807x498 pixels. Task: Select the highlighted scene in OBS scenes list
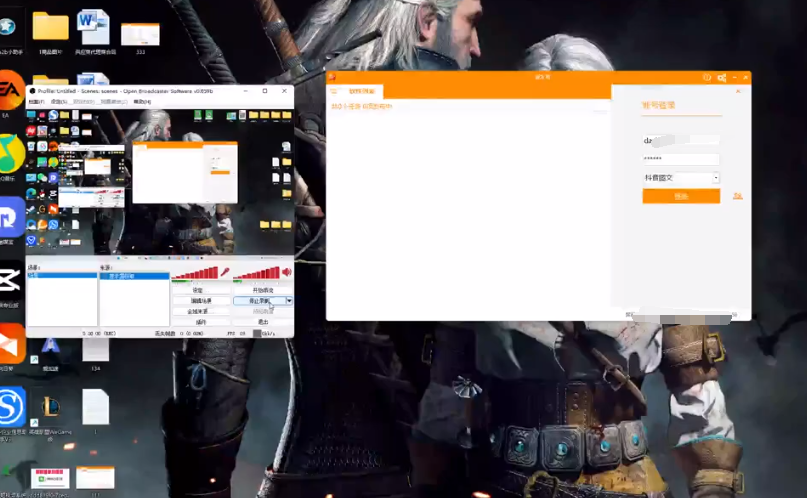pos(62,276)
